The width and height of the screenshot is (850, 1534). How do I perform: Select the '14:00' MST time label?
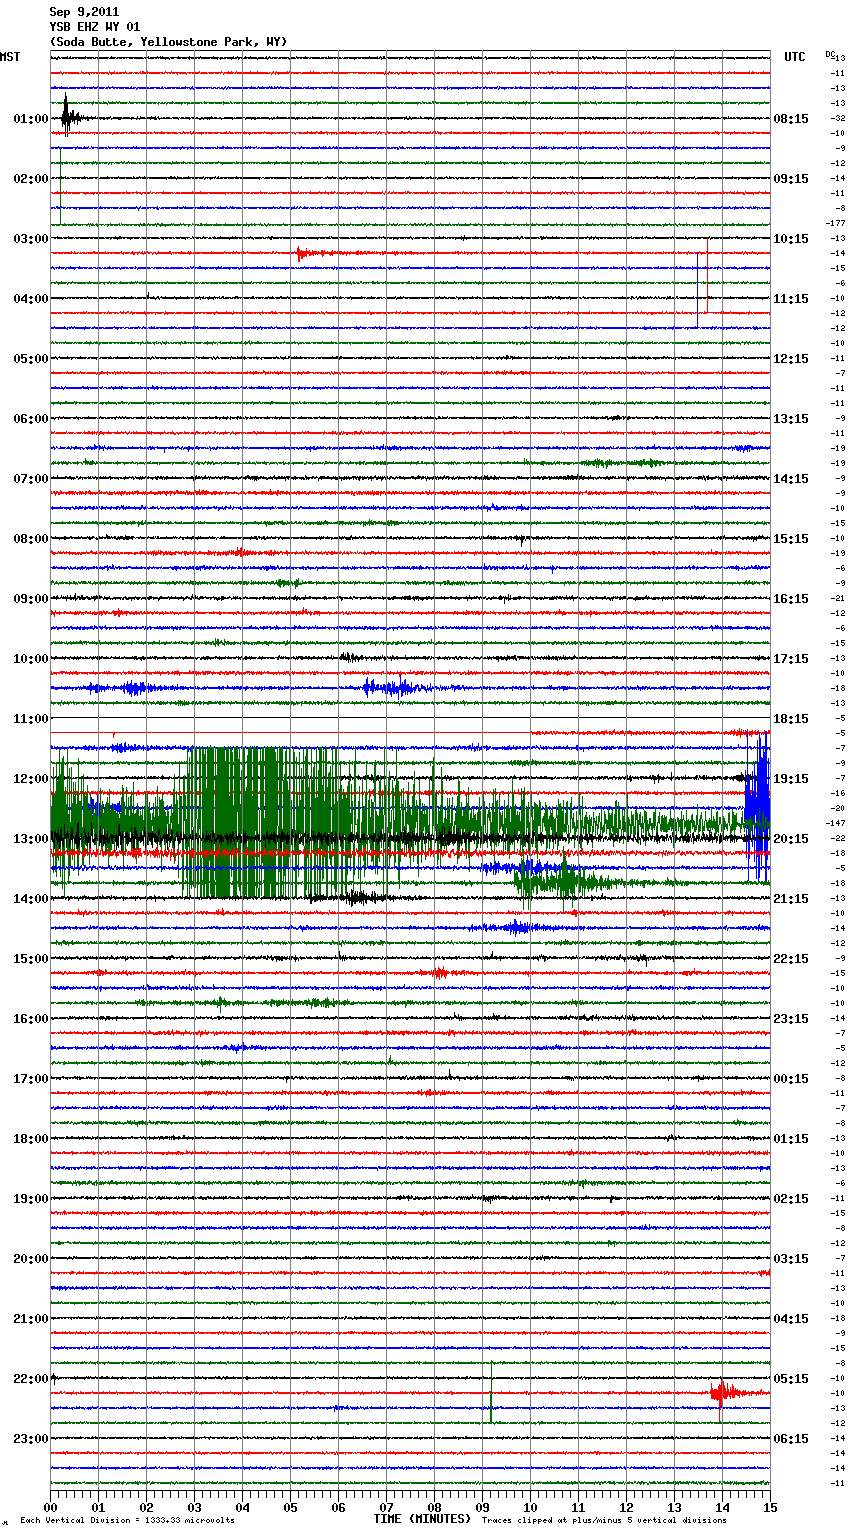click(31, 899)
